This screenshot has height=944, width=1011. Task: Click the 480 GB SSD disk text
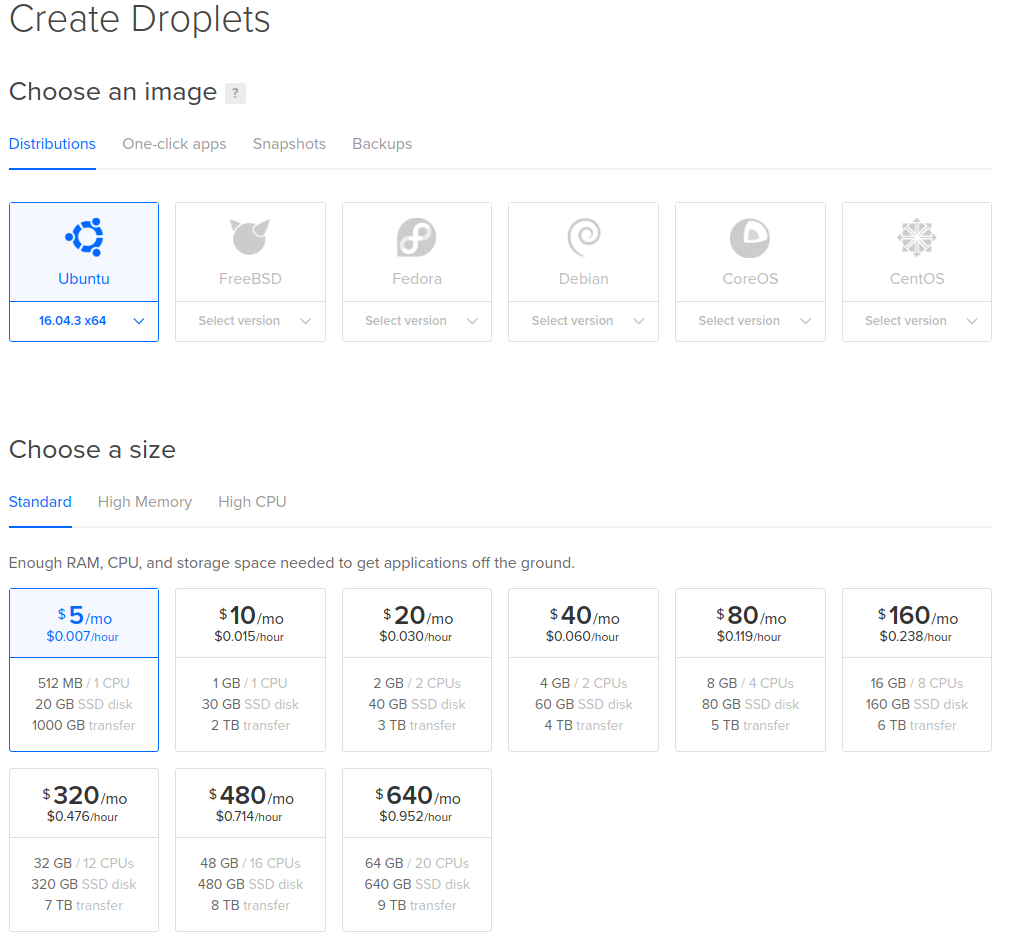tap(250, 884)
